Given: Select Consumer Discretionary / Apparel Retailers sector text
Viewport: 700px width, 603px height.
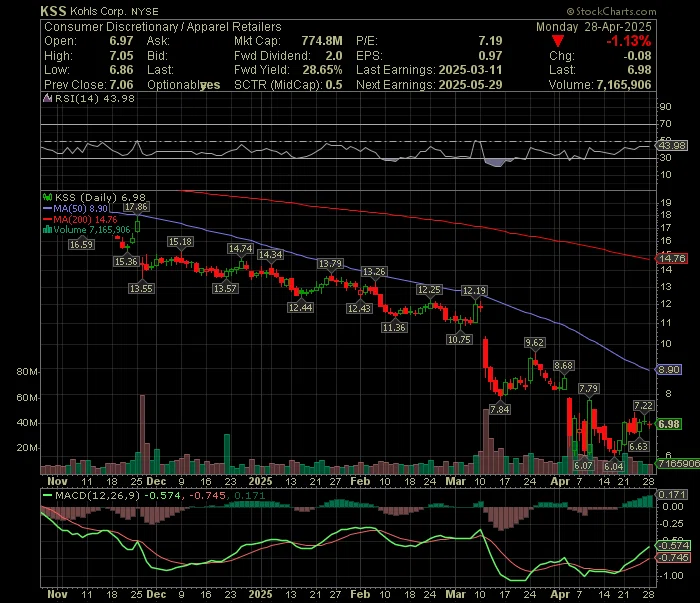Looking at the screenshot, I should (162, 27).
